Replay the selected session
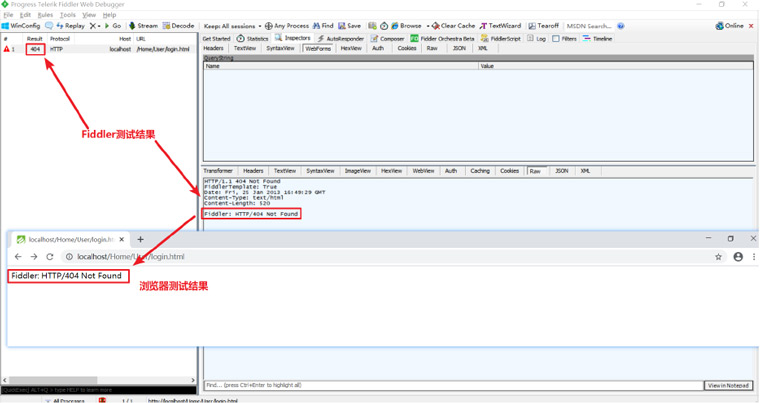 pos(71,26)
